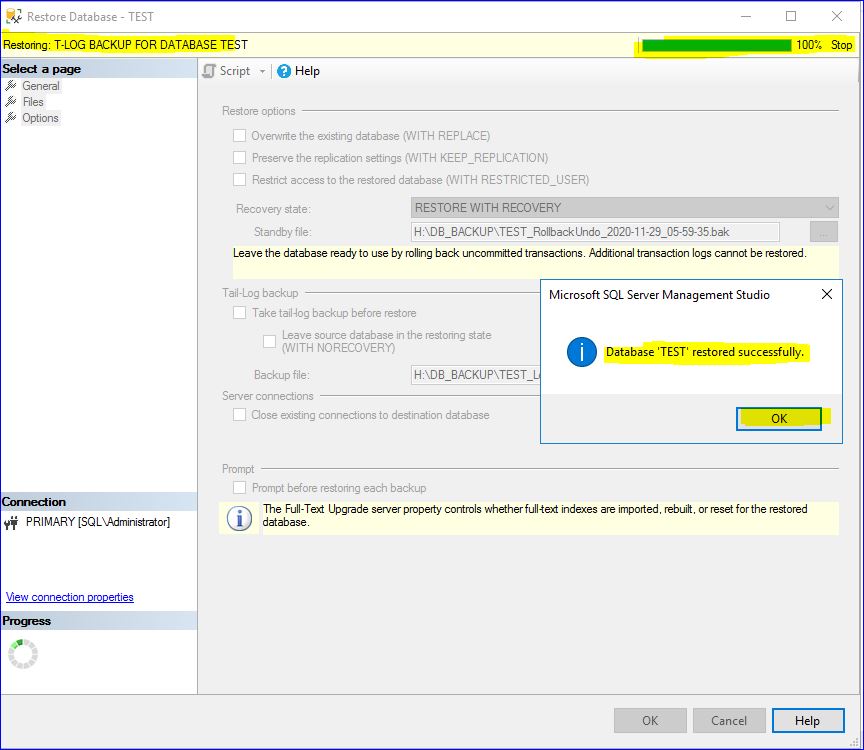Click the wrench icon beside the General page

tap(11, 86)
